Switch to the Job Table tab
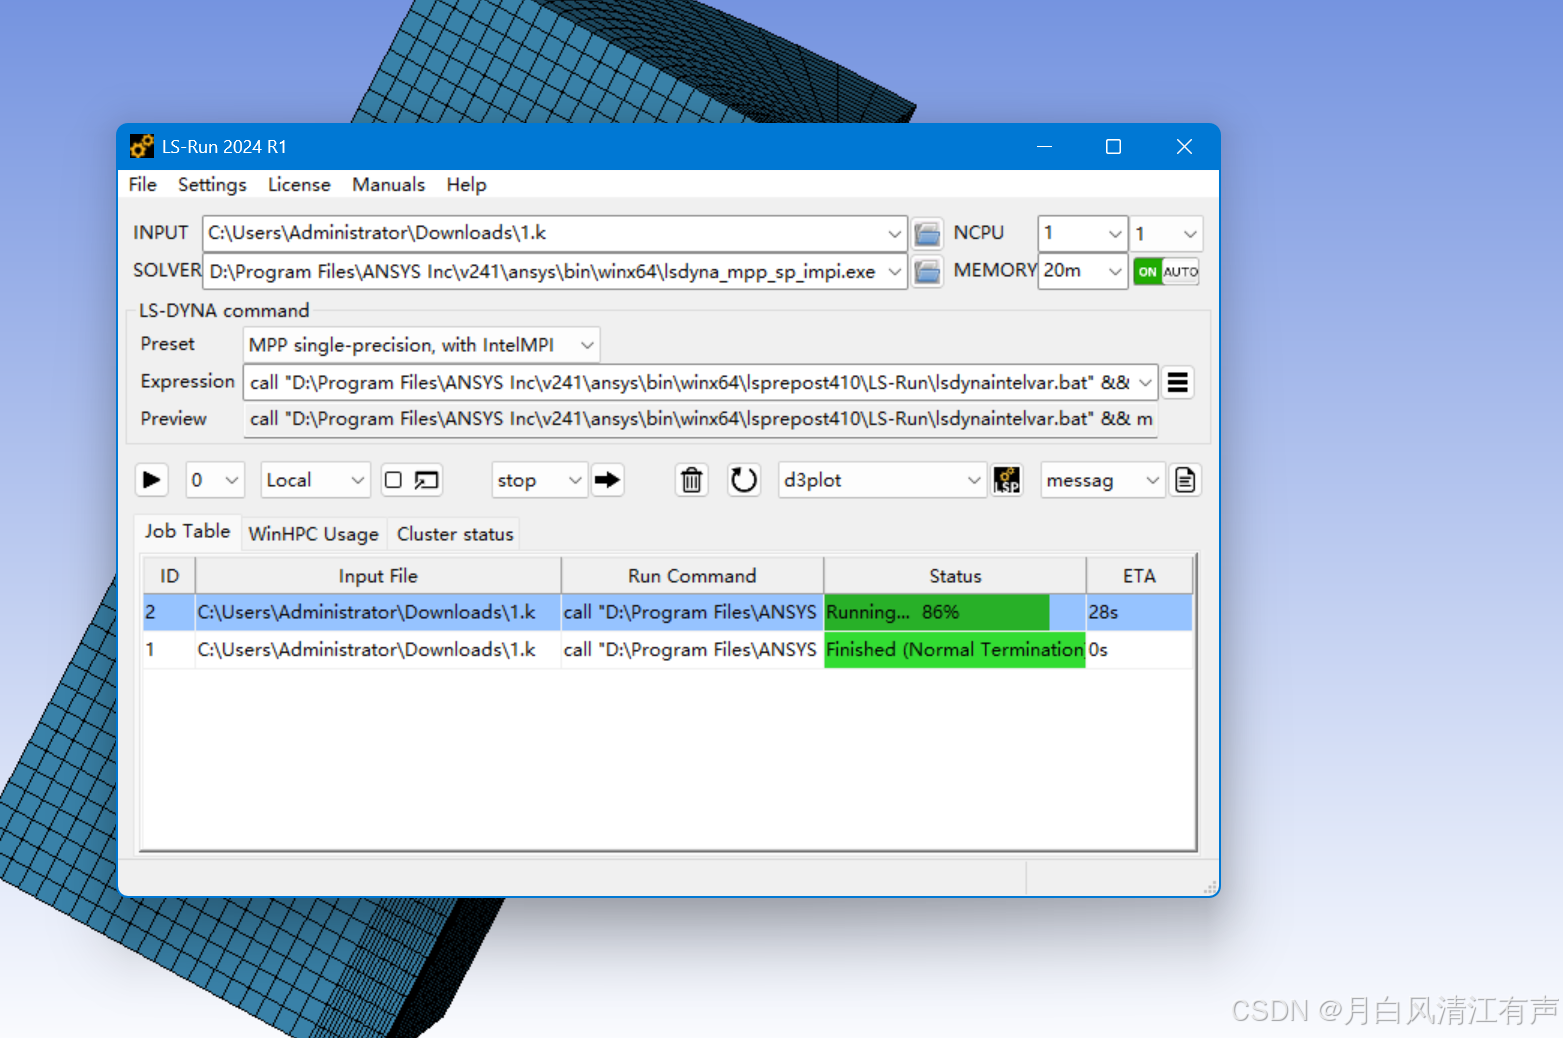Viewport: 1563px width, 1038px height. [x=187, y=531]
